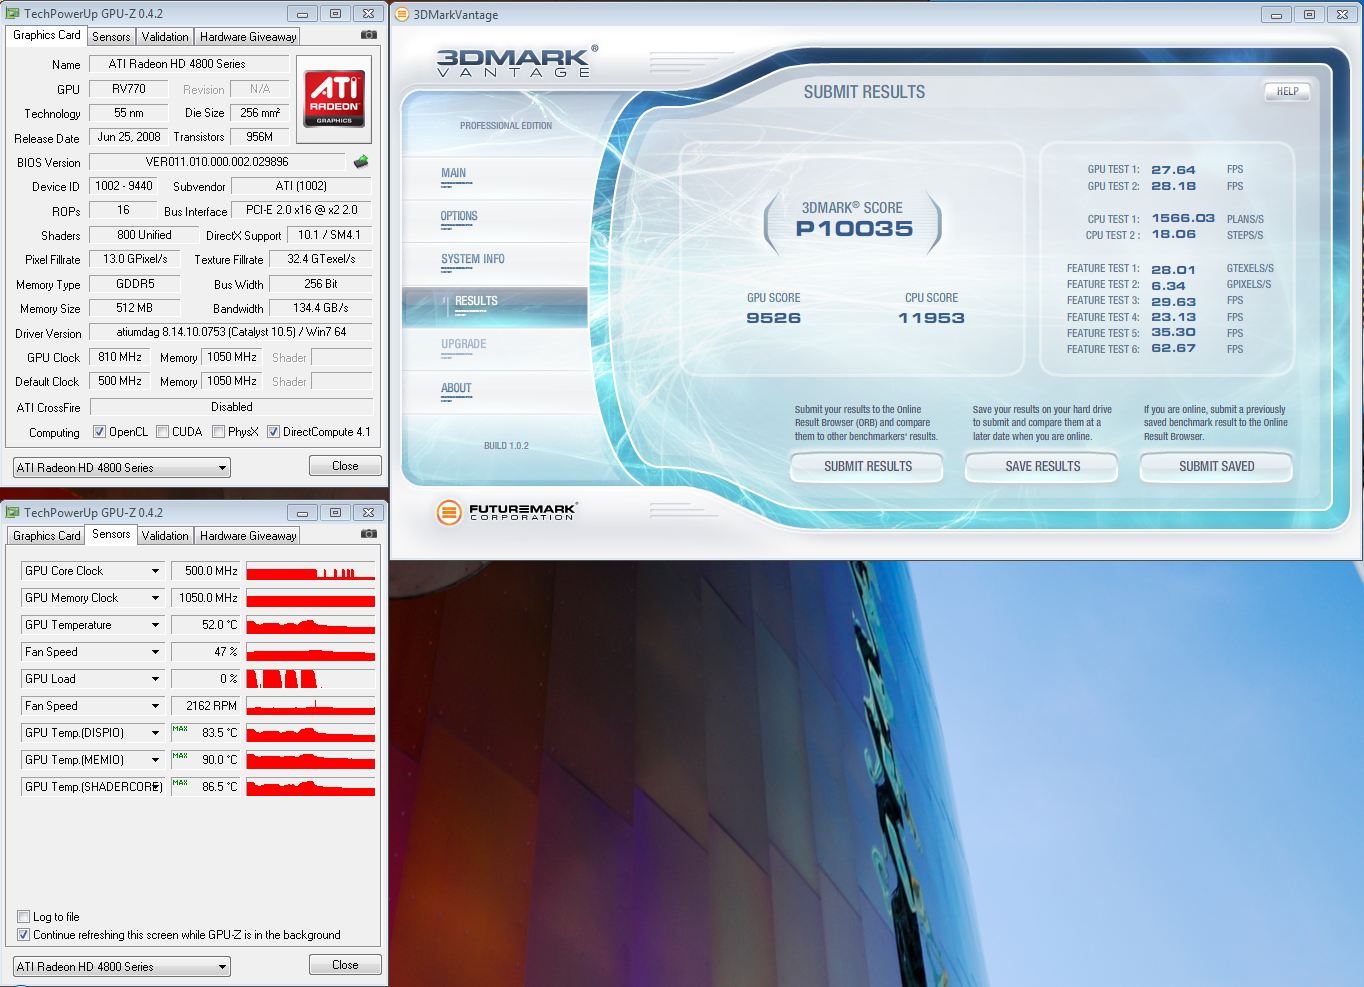Expand the Fan Speed percent sensor dropdown

click(x=155, y=652)
